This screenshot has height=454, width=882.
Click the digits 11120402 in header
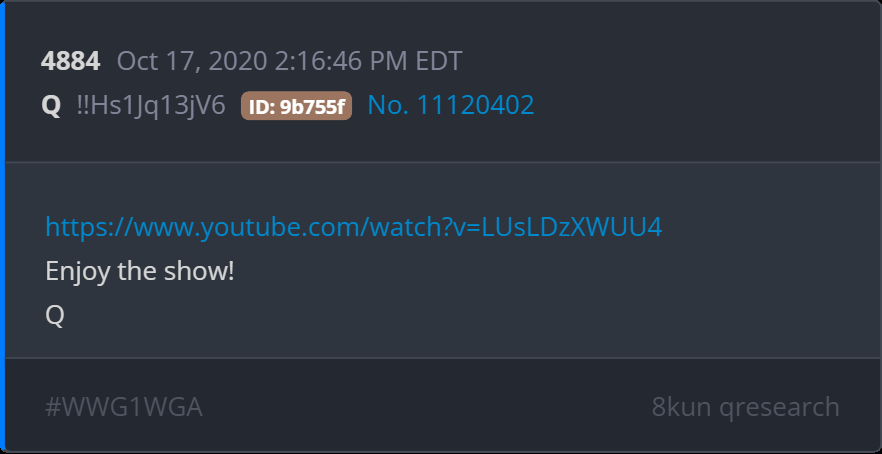tap(475, 105)
